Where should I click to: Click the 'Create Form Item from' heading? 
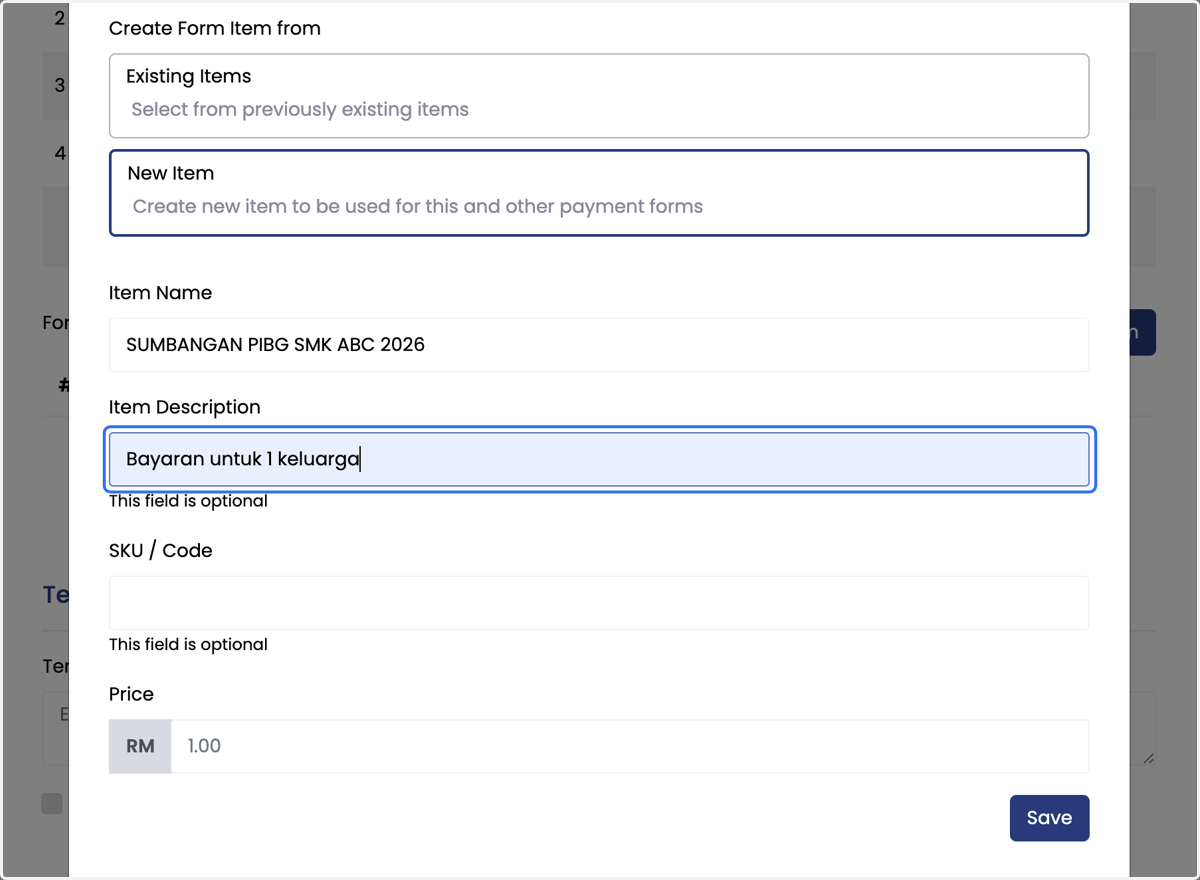215,28
